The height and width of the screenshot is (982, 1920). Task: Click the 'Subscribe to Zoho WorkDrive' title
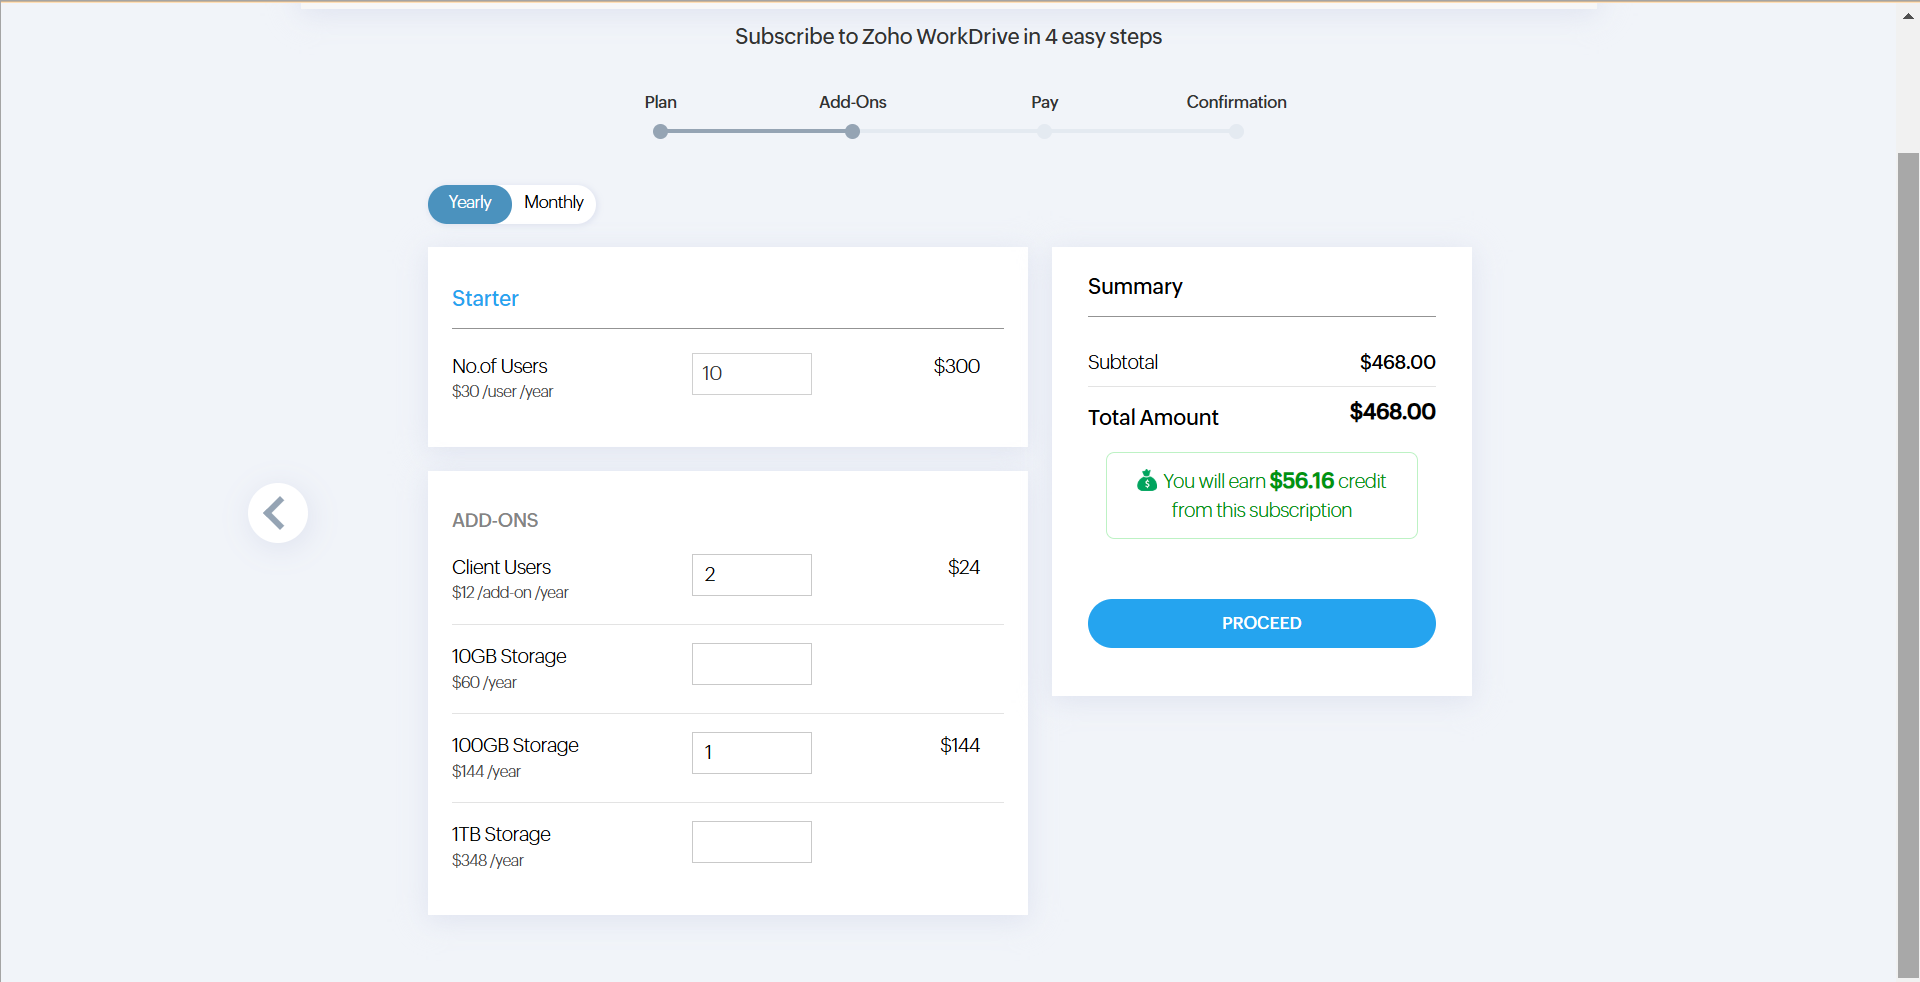pyautogui.click(x=948, y=37)
